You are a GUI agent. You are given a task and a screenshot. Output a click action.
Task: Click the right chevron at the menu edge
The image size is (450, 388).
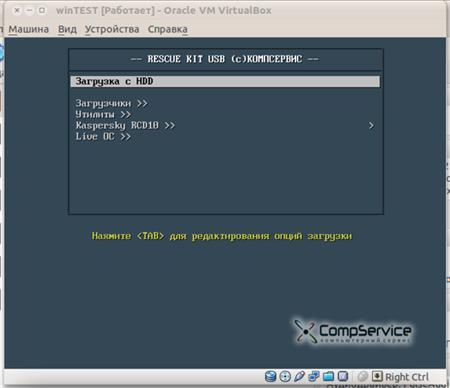pyautogui.click(x=371, y=126)
